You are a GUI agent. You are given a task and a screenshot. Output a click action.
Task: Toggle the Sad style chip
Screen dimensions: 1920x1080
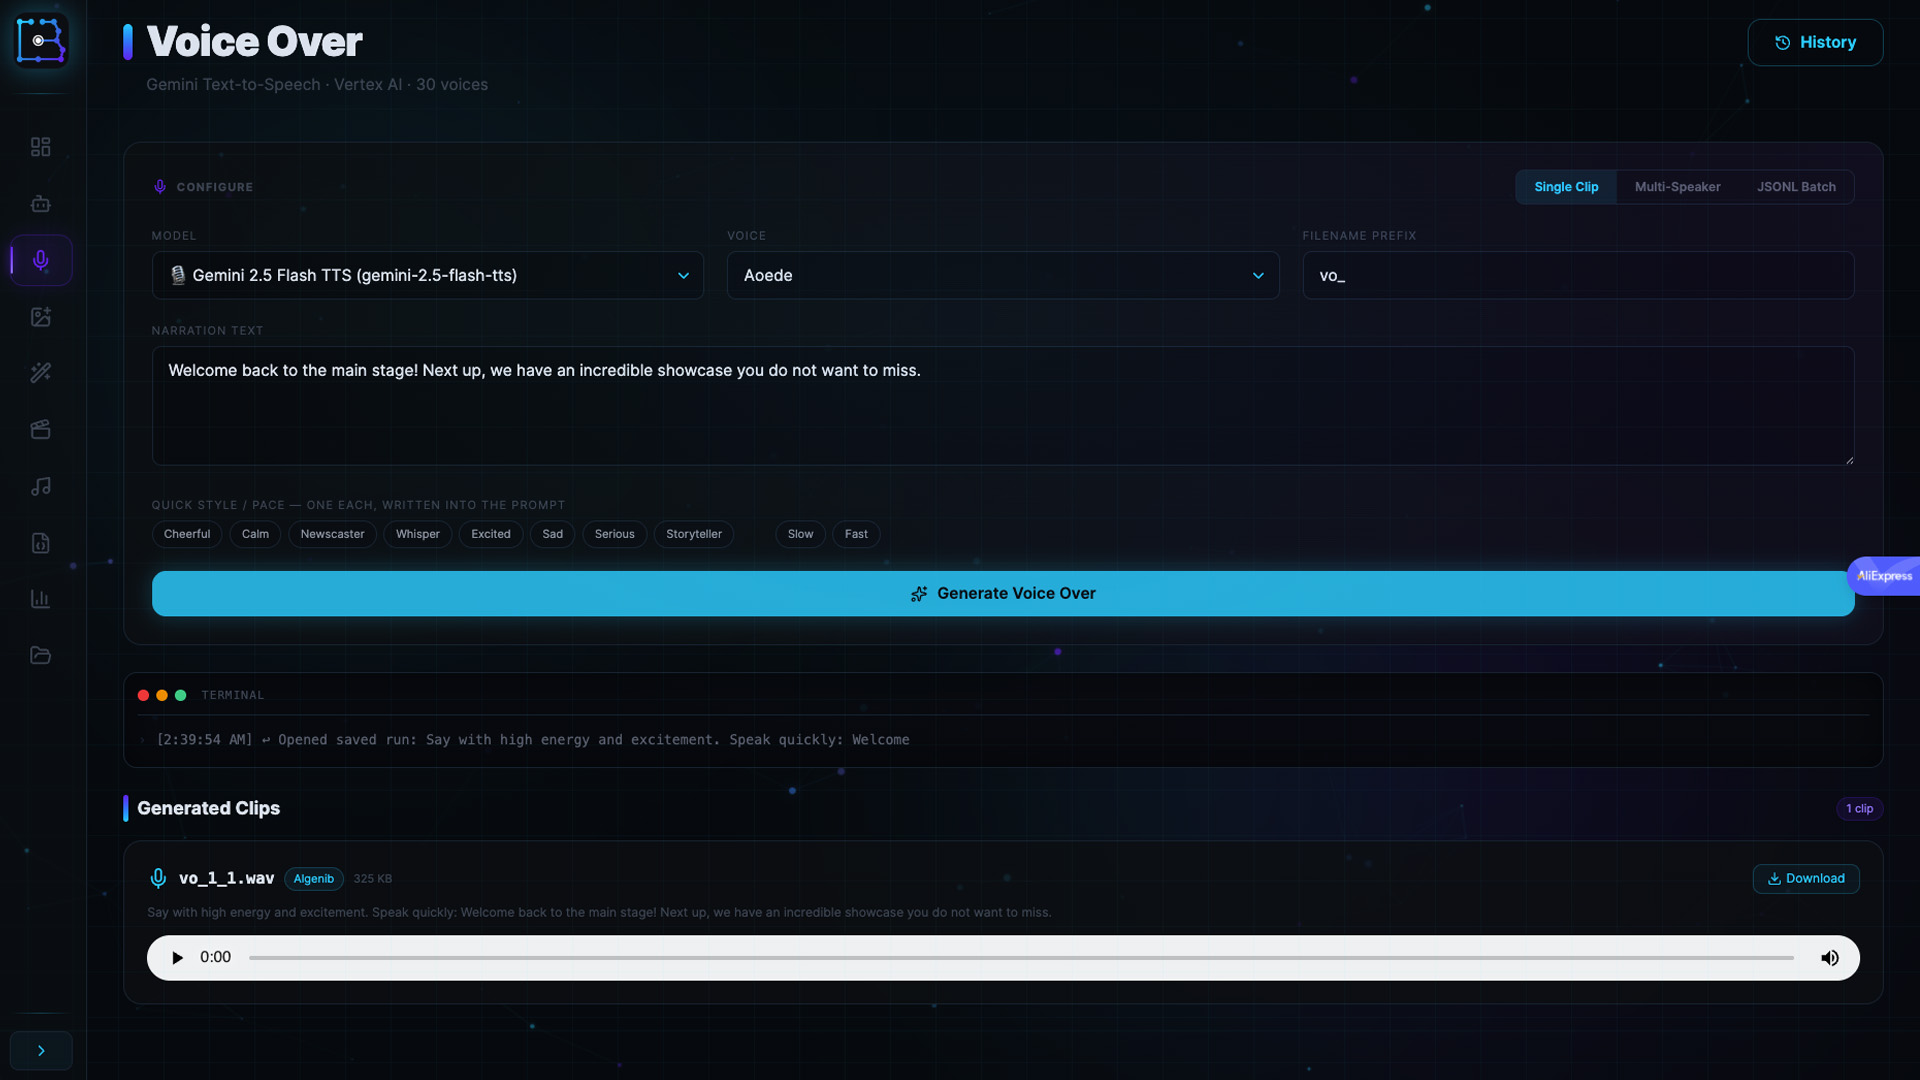552,534
